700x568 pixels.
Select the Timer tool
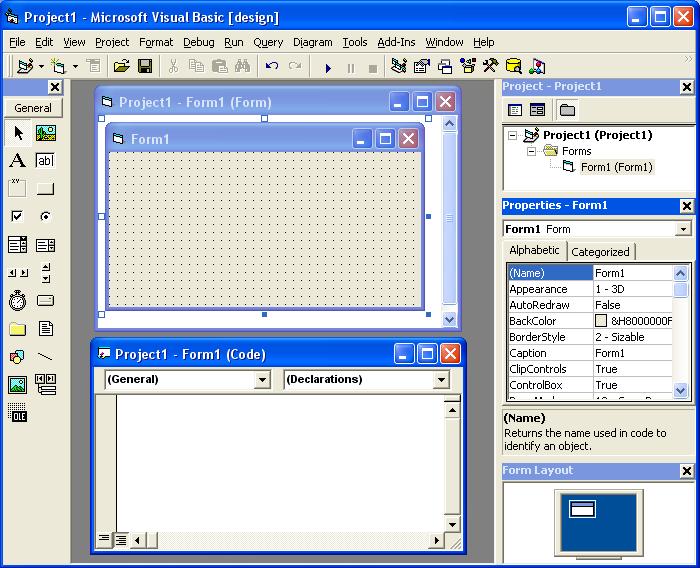click(18, 301)
